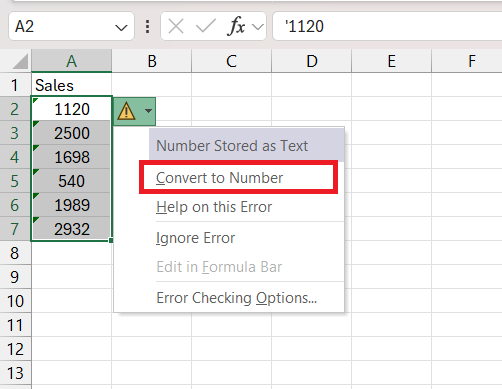Click the error warning icon beside A2
The image size is (502, 389).
click(x=126, y=111)
